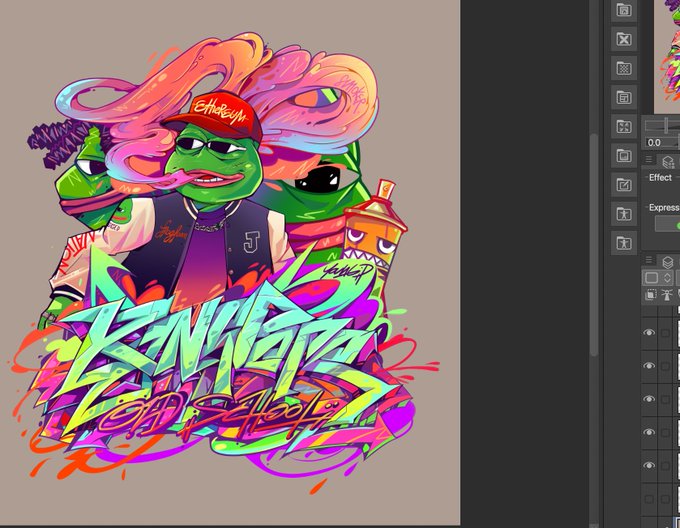Open the Layer panel hamburger menu
The height and width of the screenshot is (528, 680).
pyautogui.click(x=649, y=260)
